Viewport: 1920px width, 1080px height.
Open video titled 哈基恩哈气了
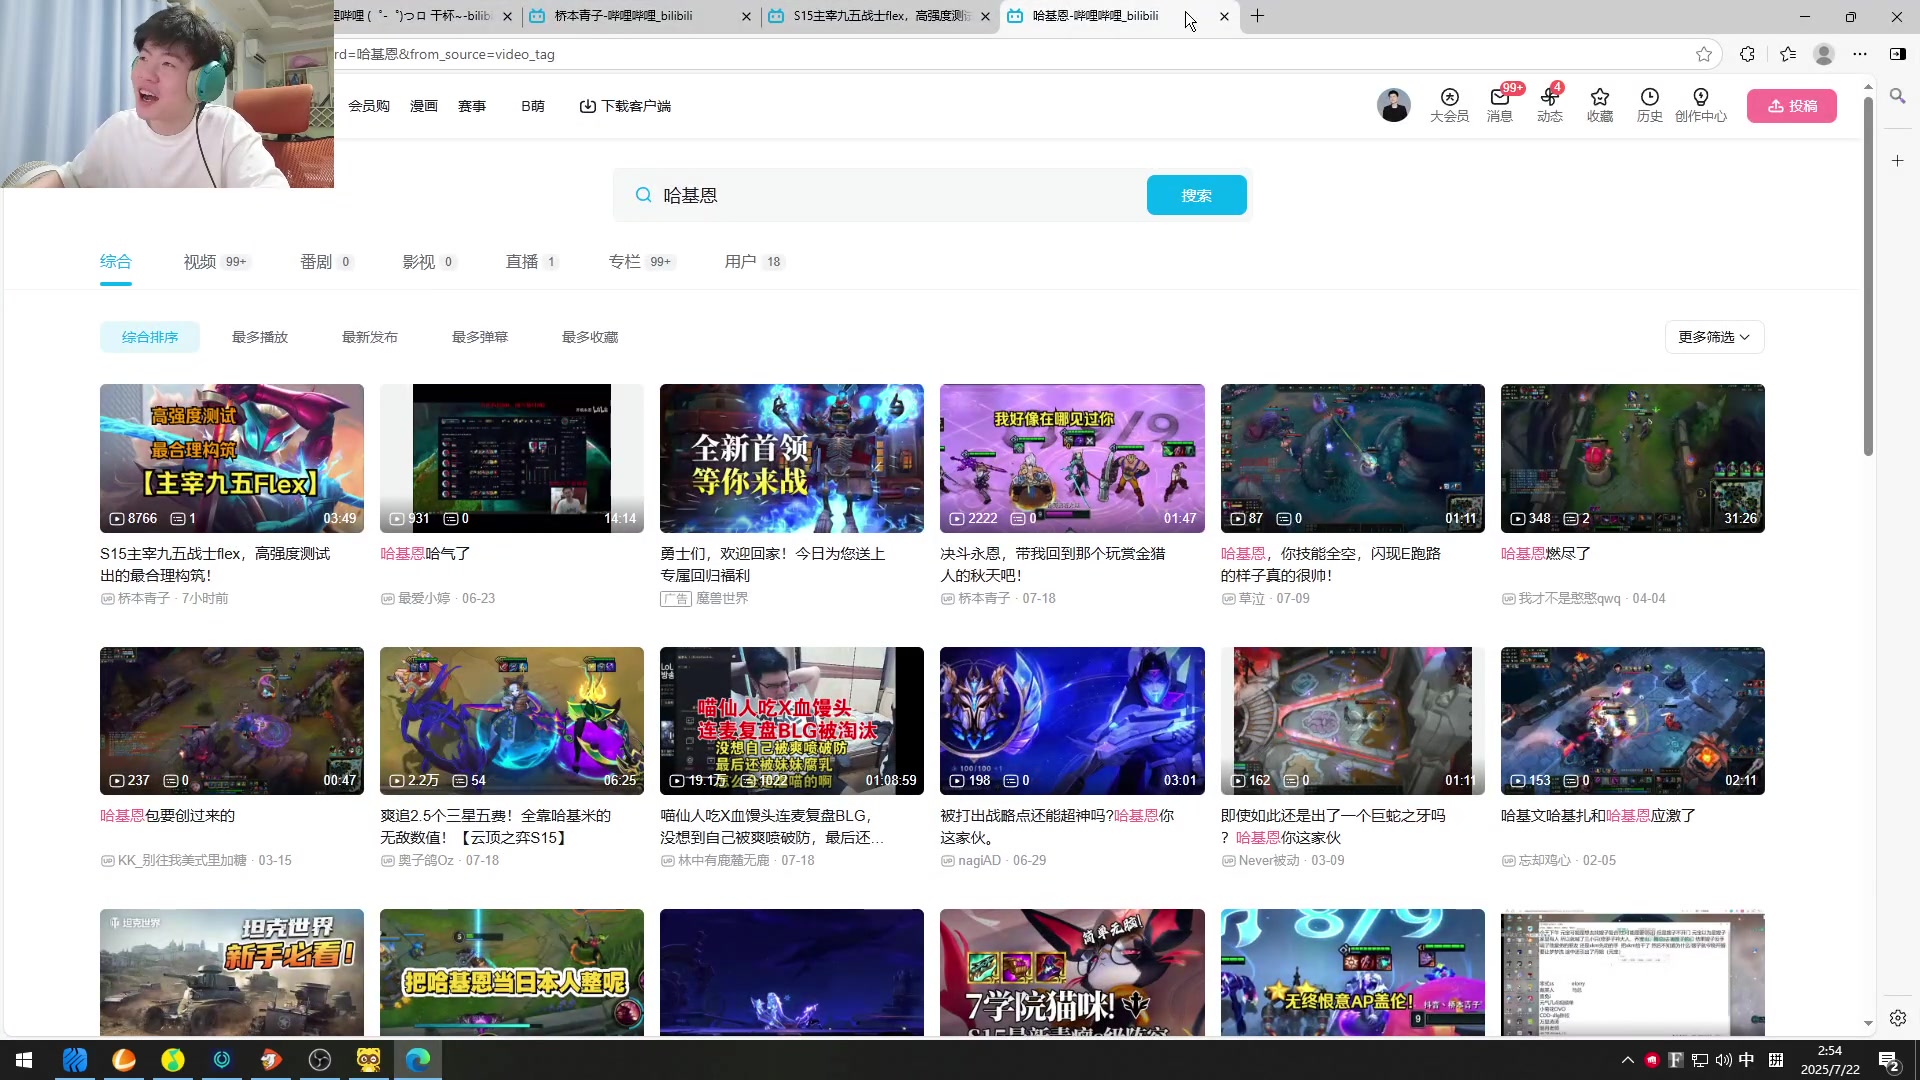tap(425, 553)
